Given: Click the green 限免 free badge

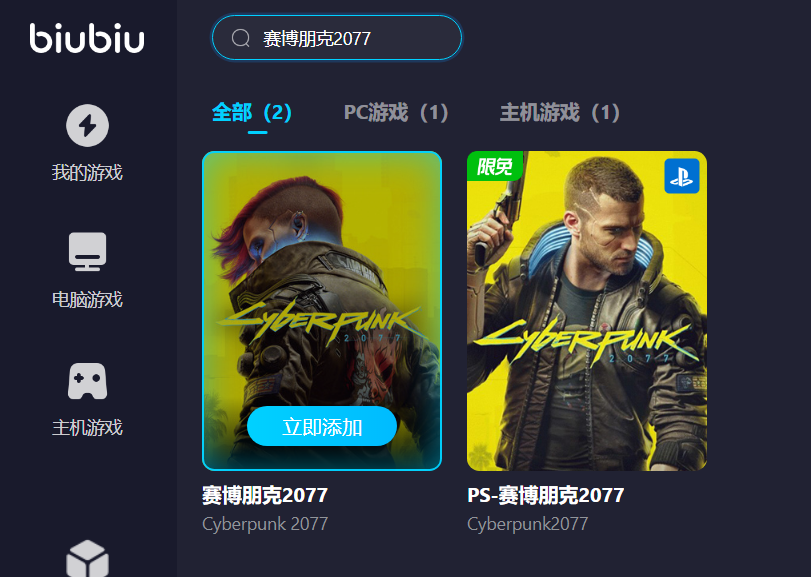Looking at the screenshot, I should pos(494,166).
